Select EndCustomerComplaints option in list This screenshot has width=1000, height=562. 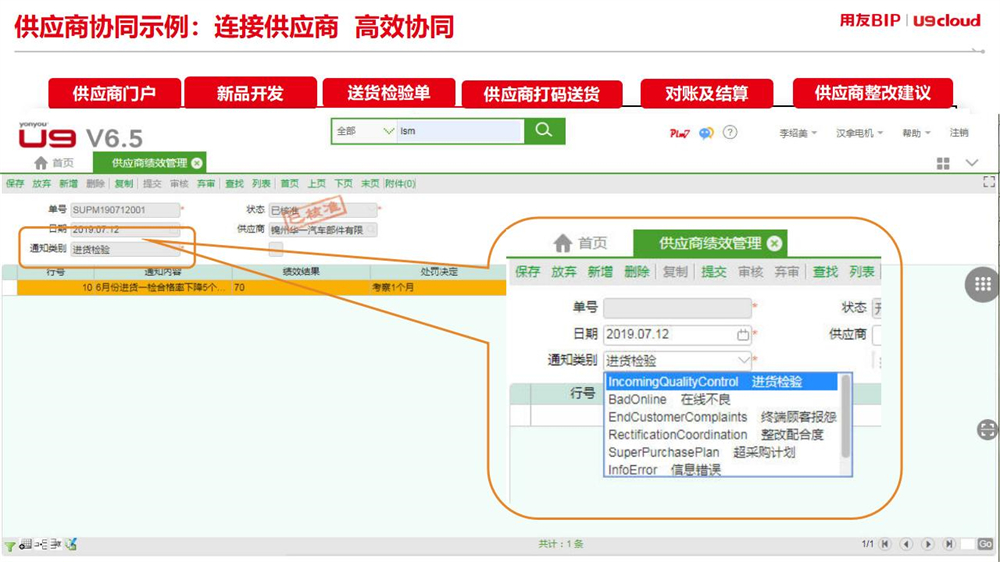(721, 417)
